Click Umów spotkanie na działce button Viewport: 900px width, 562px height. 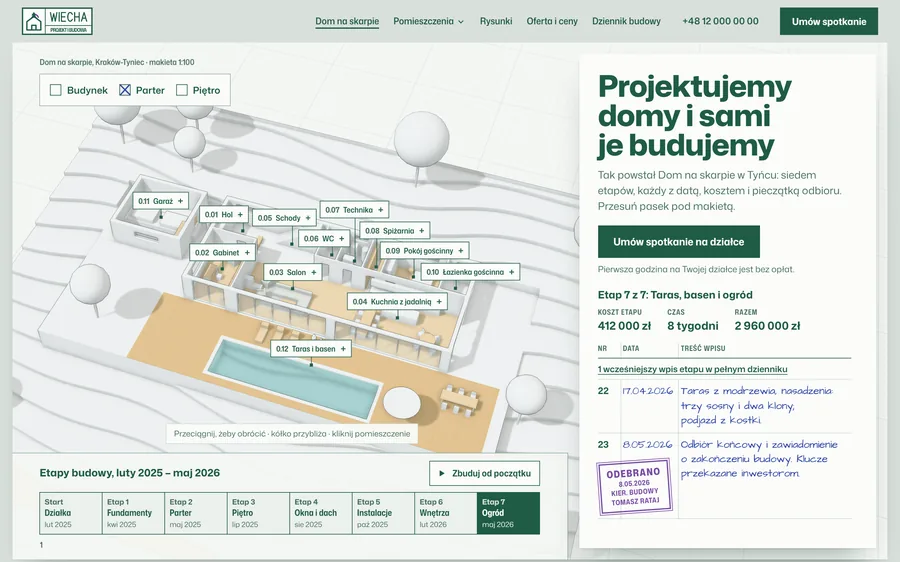678,242
